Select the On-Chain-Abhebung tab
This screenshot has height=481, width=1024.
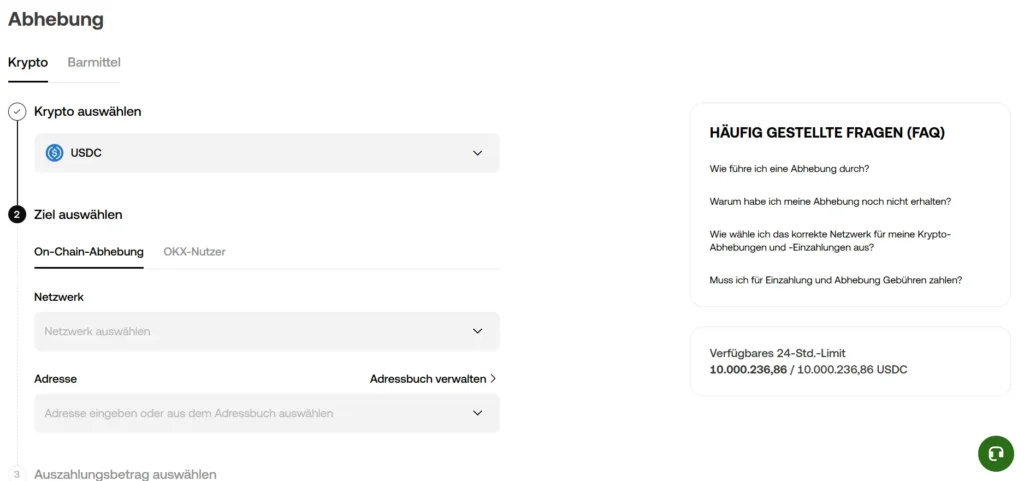click(x=89, y=251)
